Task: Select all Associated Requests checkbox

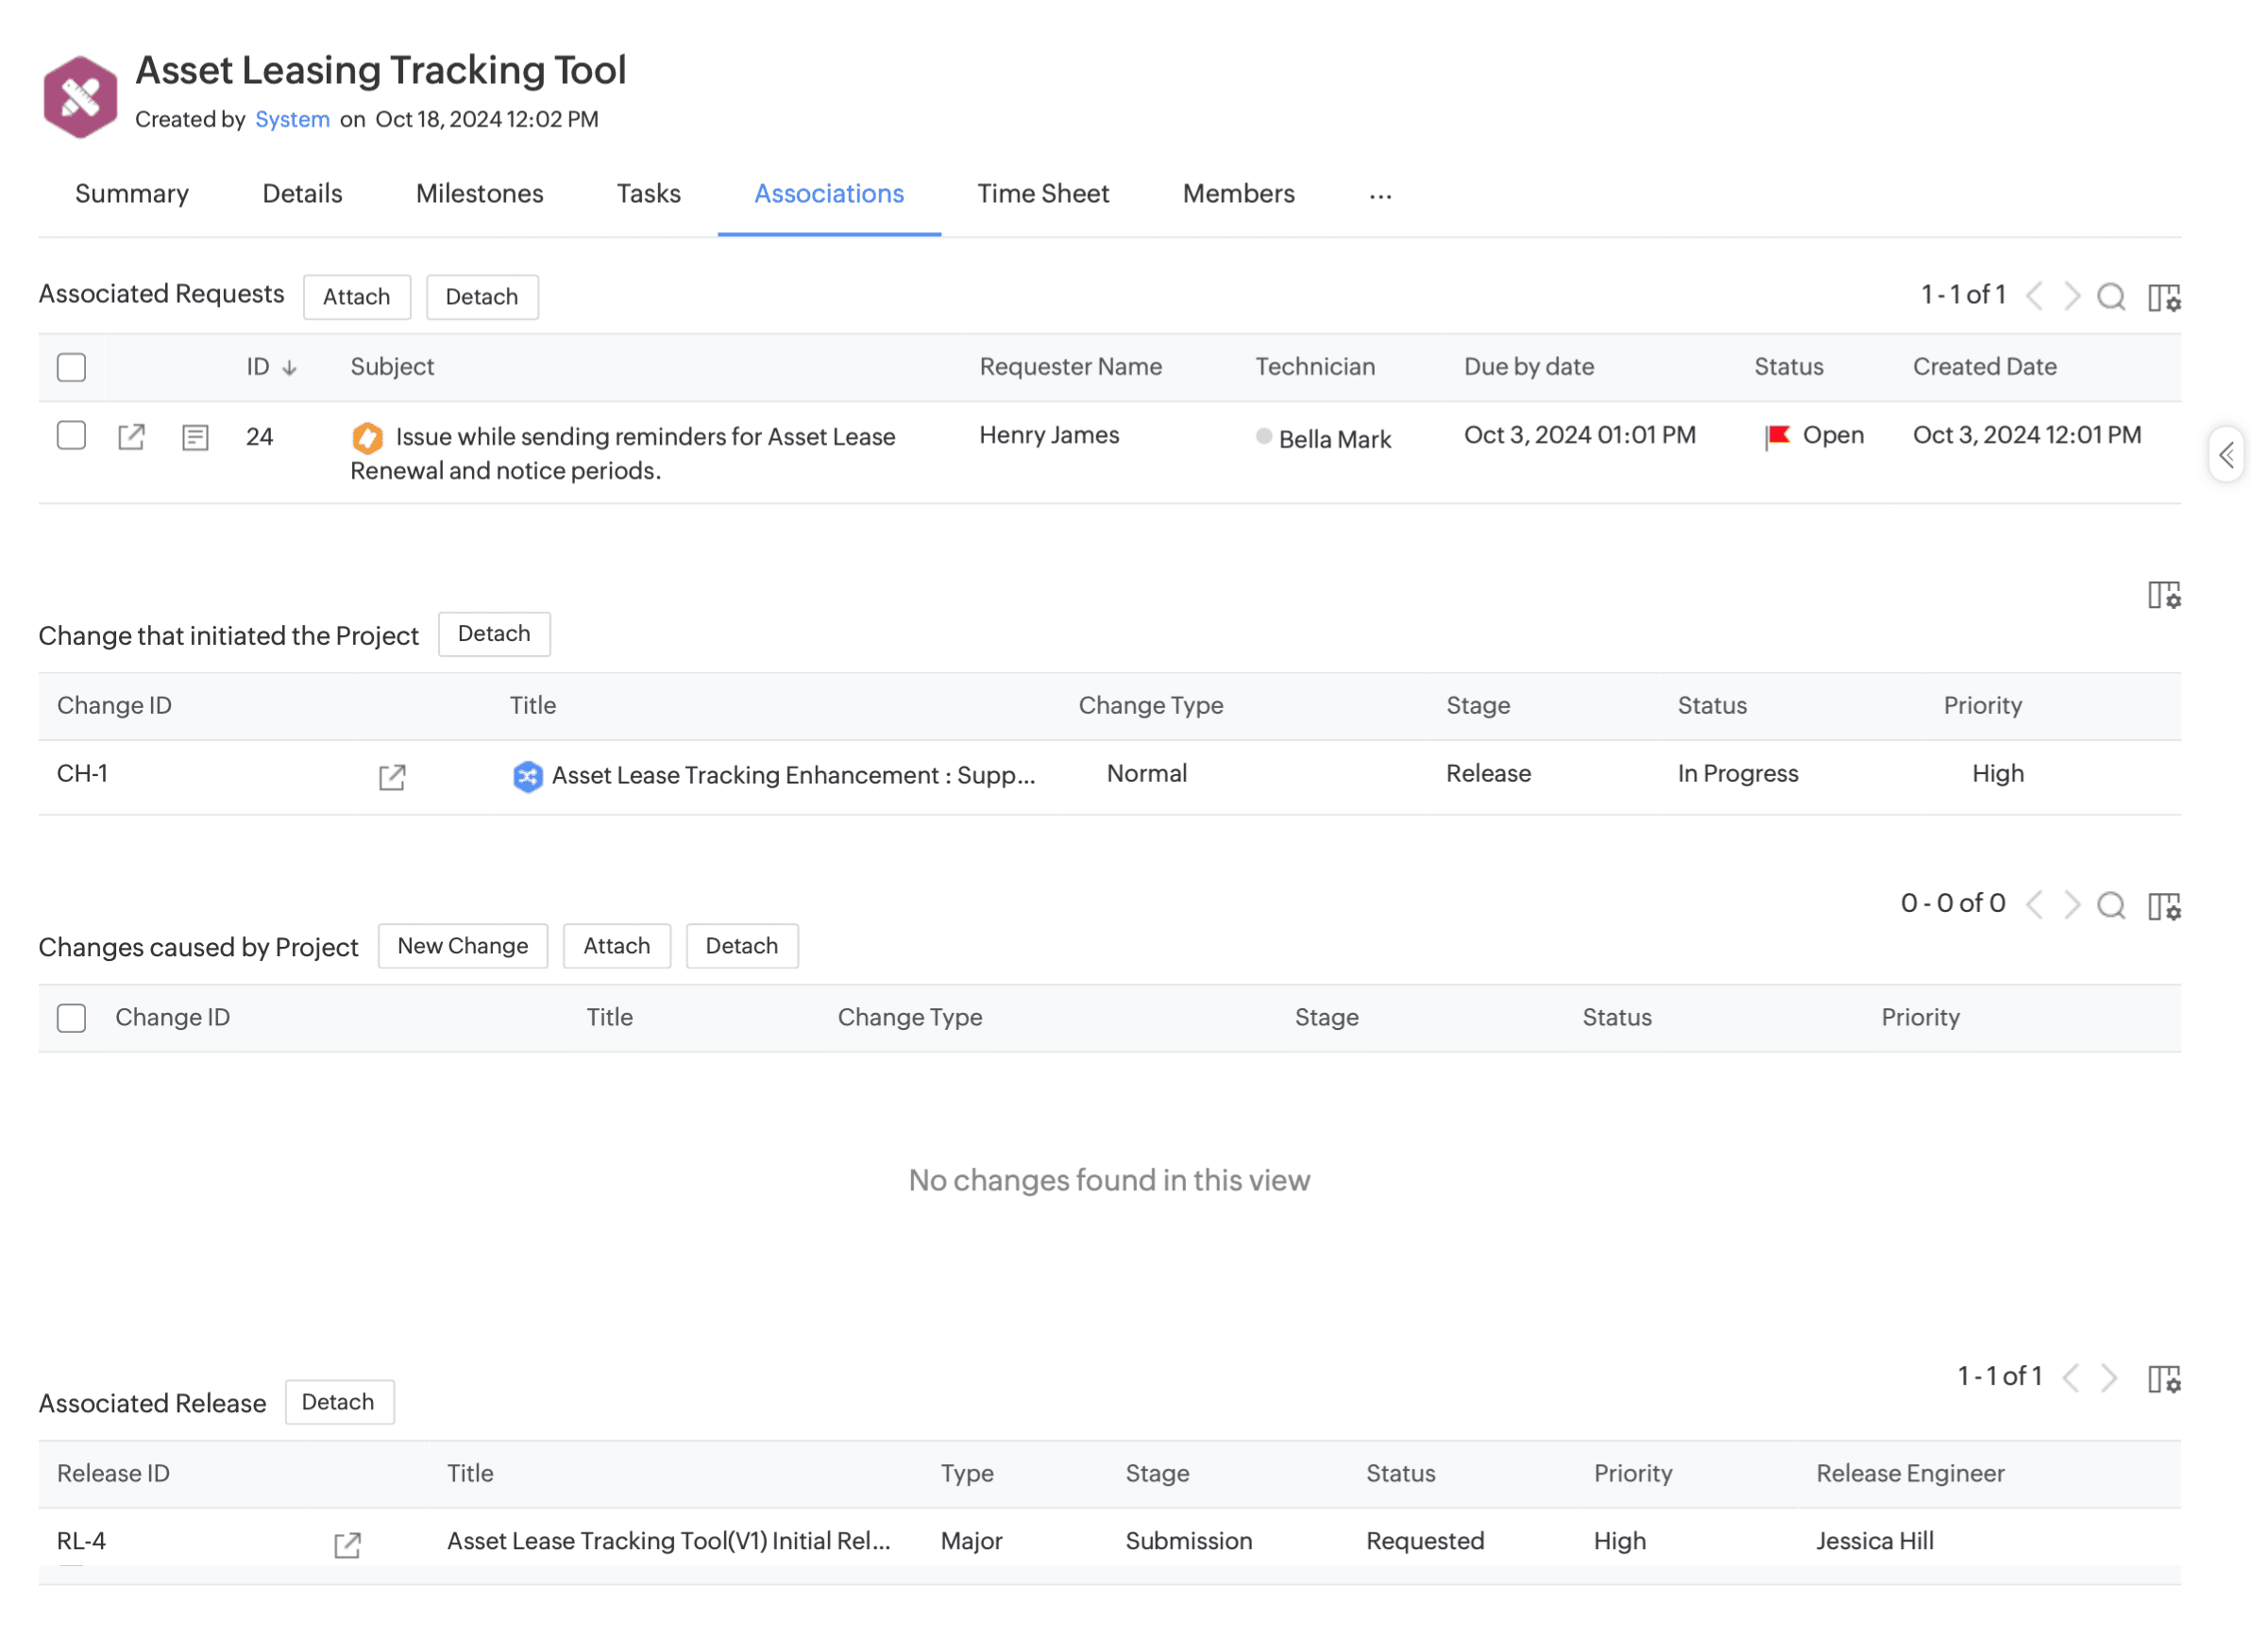Action: pos(71,367)
